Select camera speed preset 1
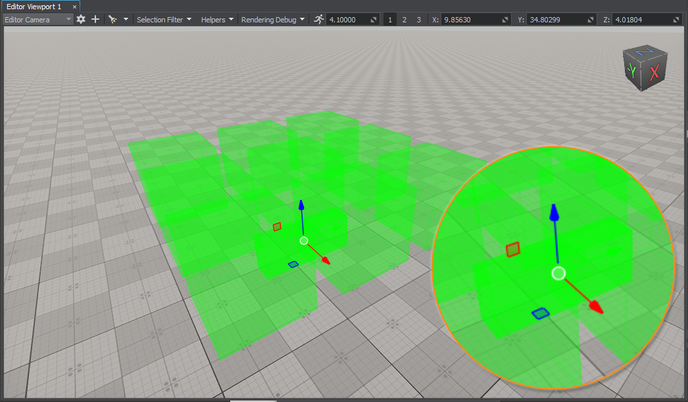Viewport: 688px width, 402px height. (x=392, y=19)
